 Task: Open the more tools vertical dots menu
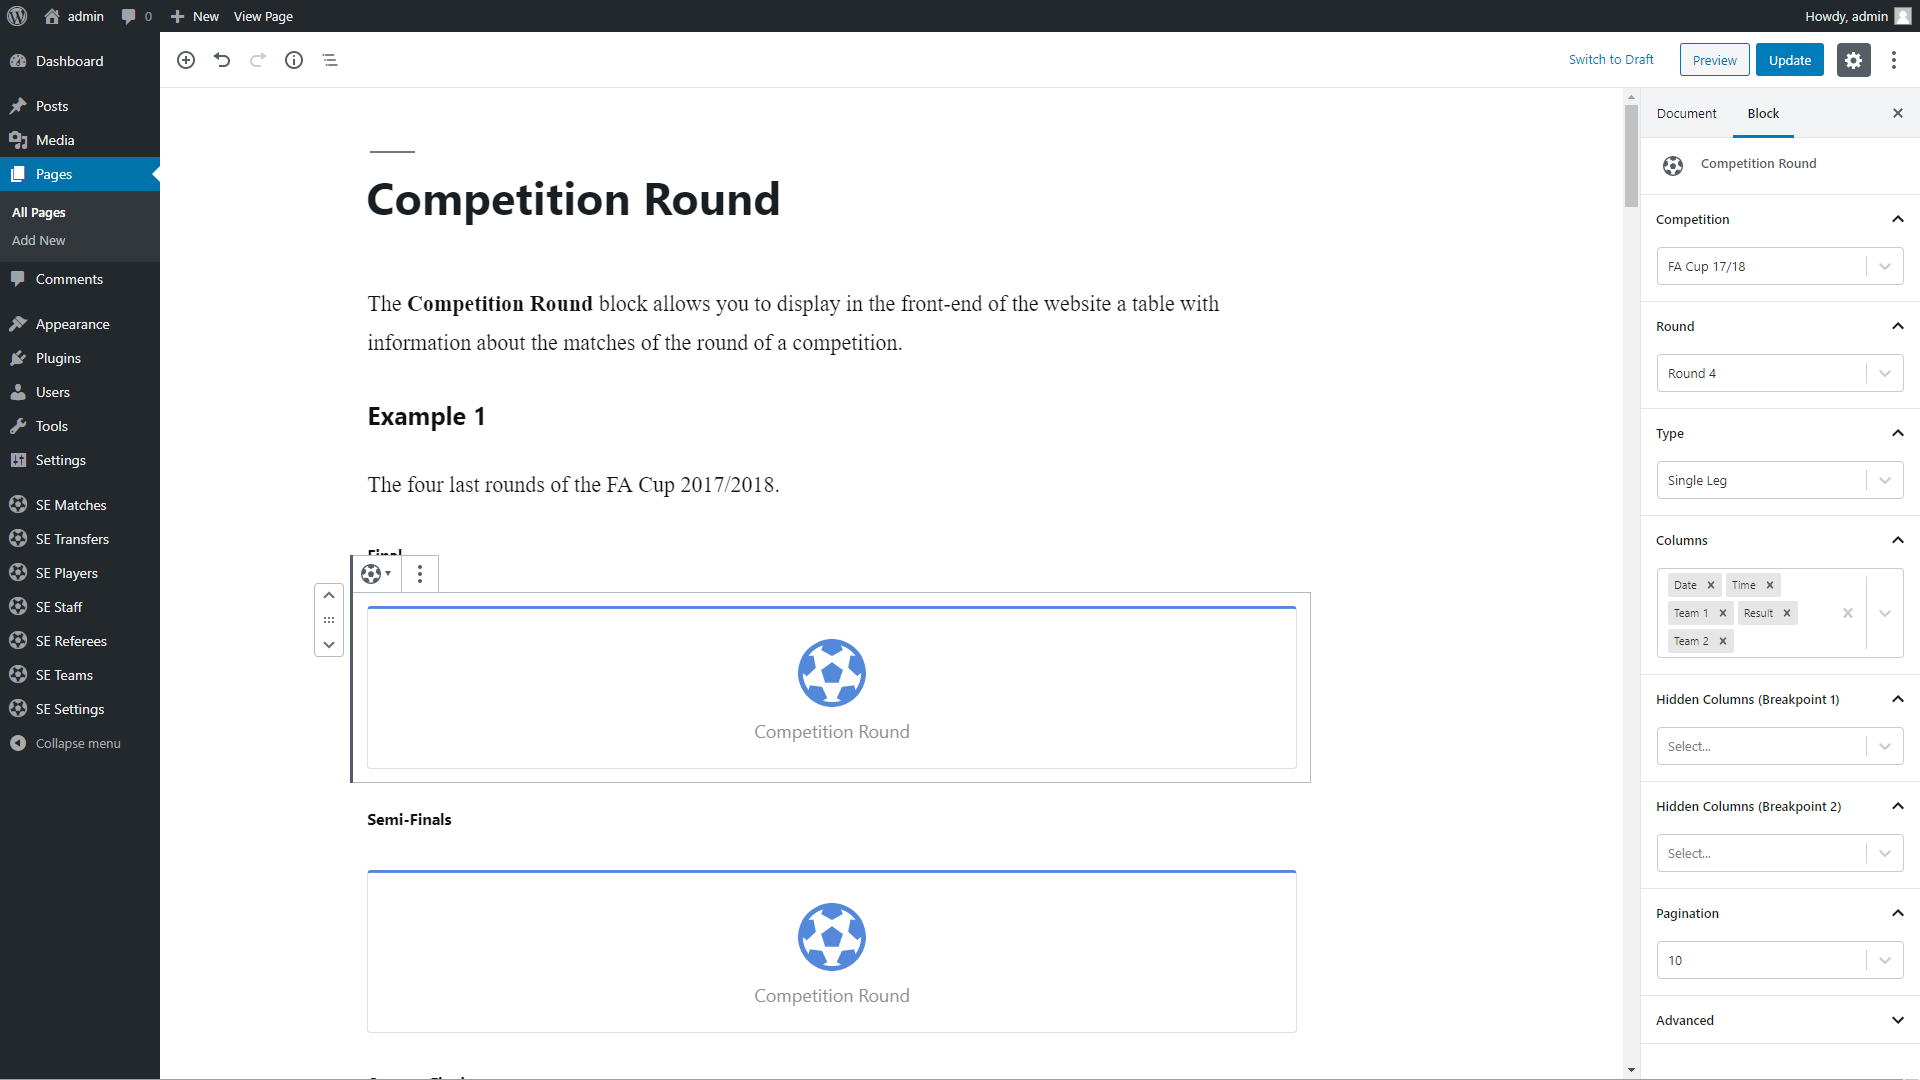coord(1893,60)
